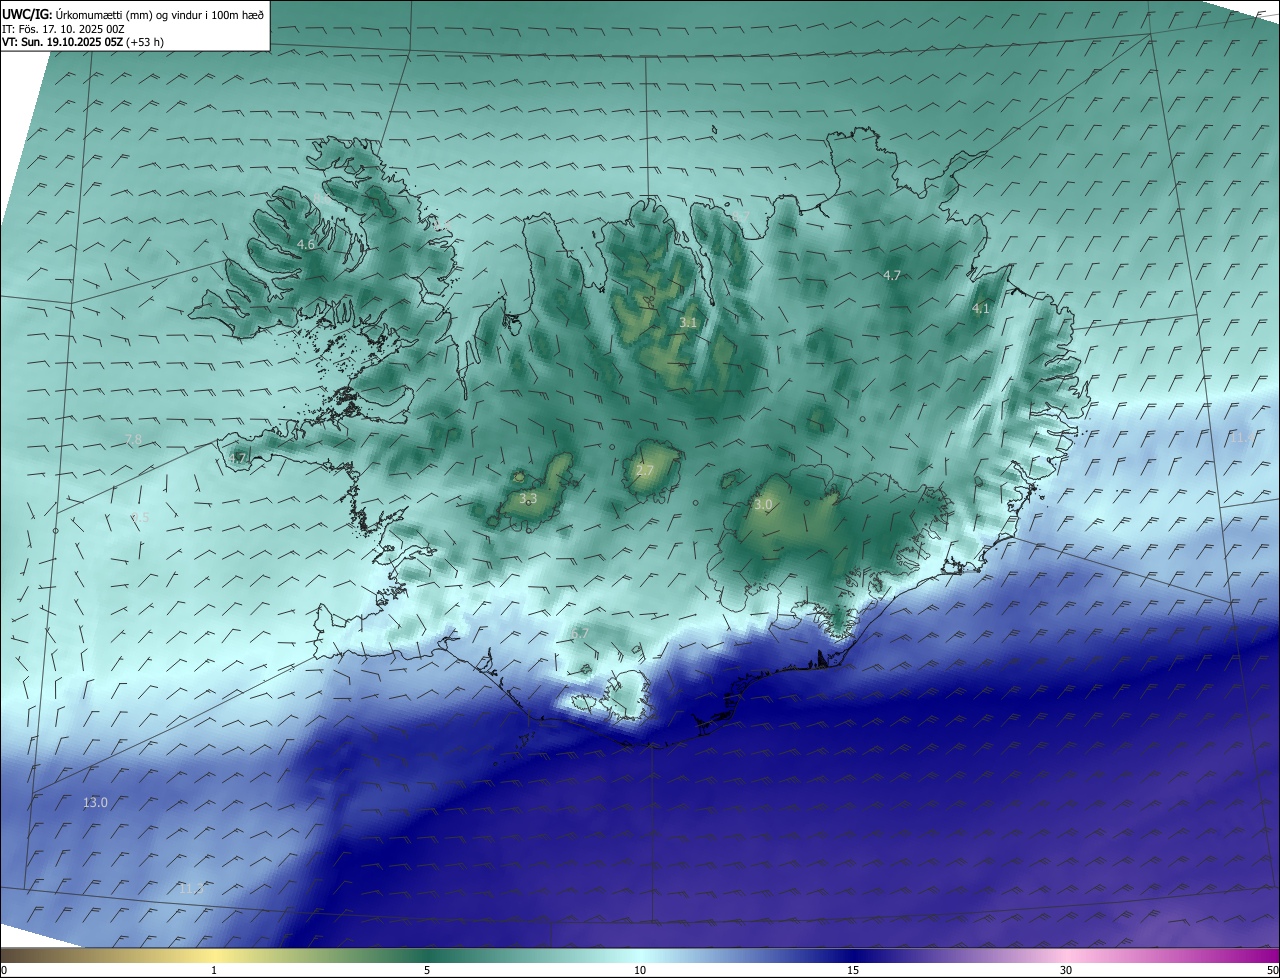Click the init time "IT: Fös. 17. 10. 2025 00Z"
The width and height of the screenshot is (1280, 978).
(63, 28)
